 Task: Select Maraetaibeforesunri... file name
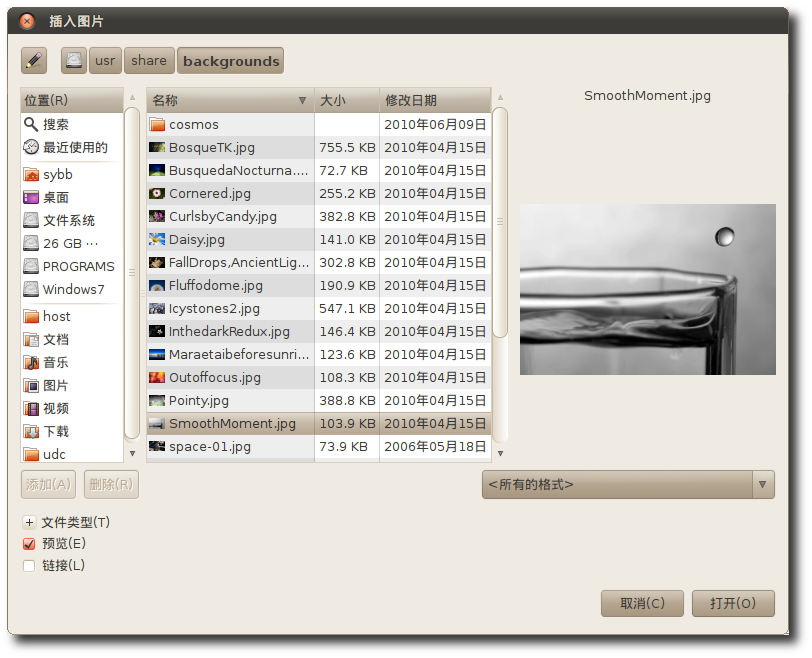pyautogui.click(x=239, y=355)
